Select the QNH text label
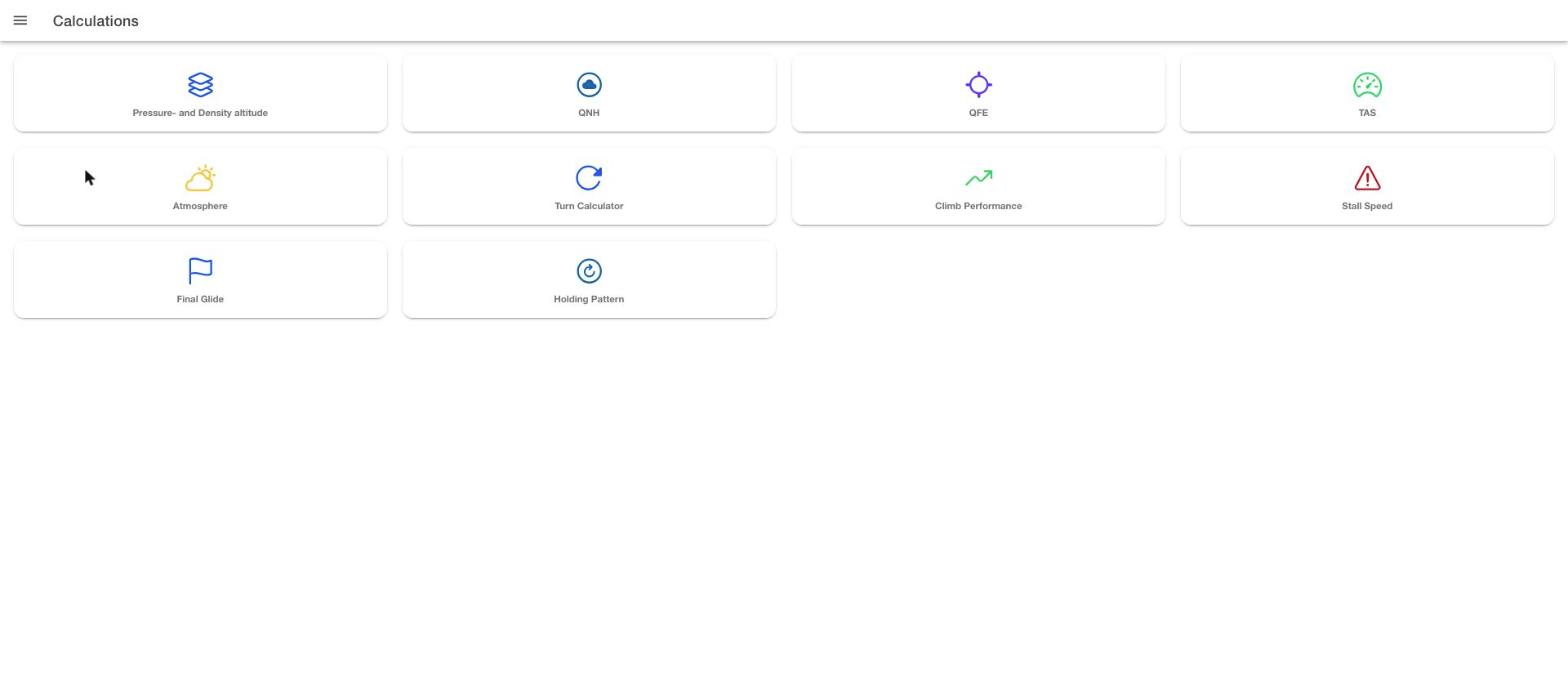Viewport: 1568px width, 688px height. (589, 113)
